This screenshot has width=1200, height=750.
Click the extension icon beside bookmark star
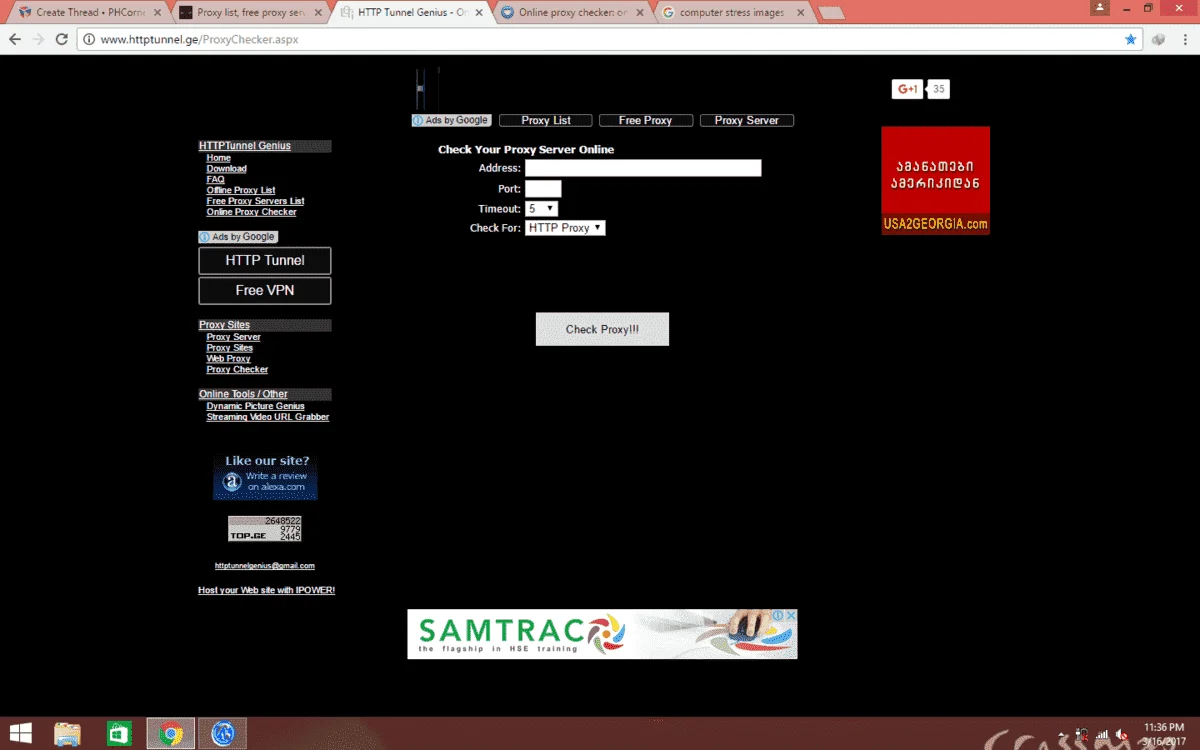click(1158, 39)
